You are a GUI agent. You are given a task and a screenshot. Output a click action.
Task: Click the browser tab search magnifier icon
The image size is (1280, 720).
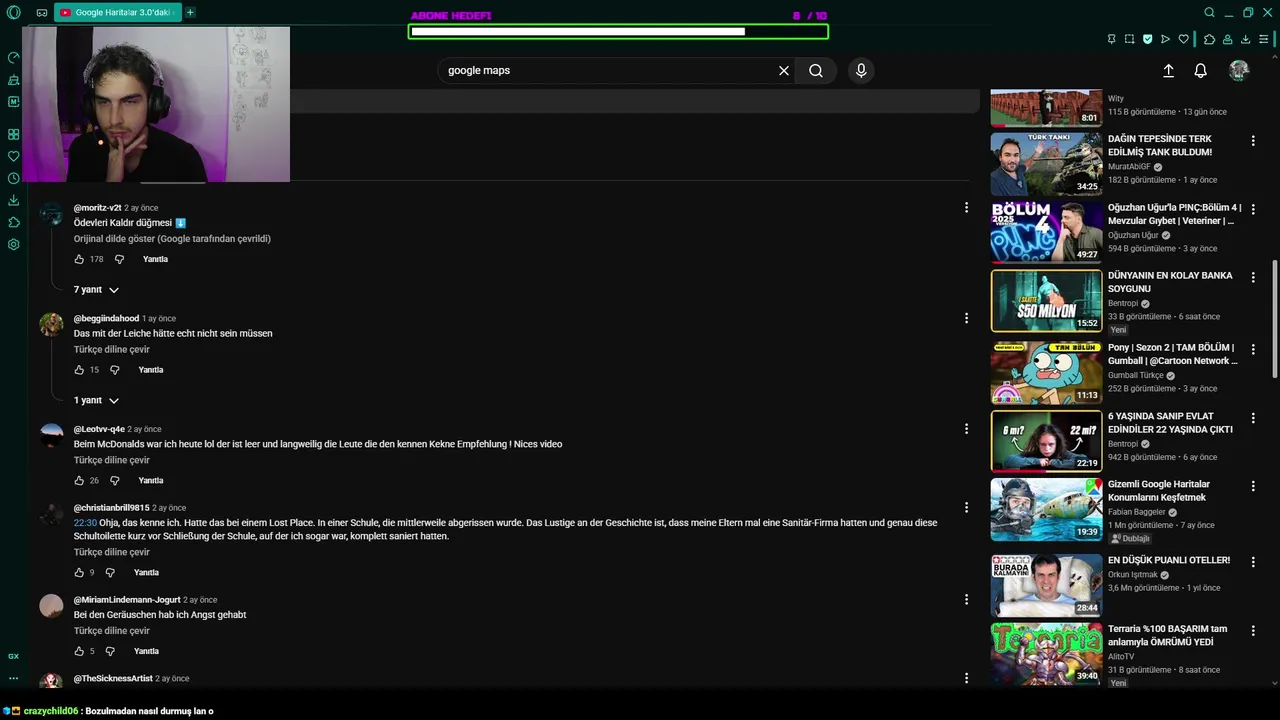(x=1209, y=13)
